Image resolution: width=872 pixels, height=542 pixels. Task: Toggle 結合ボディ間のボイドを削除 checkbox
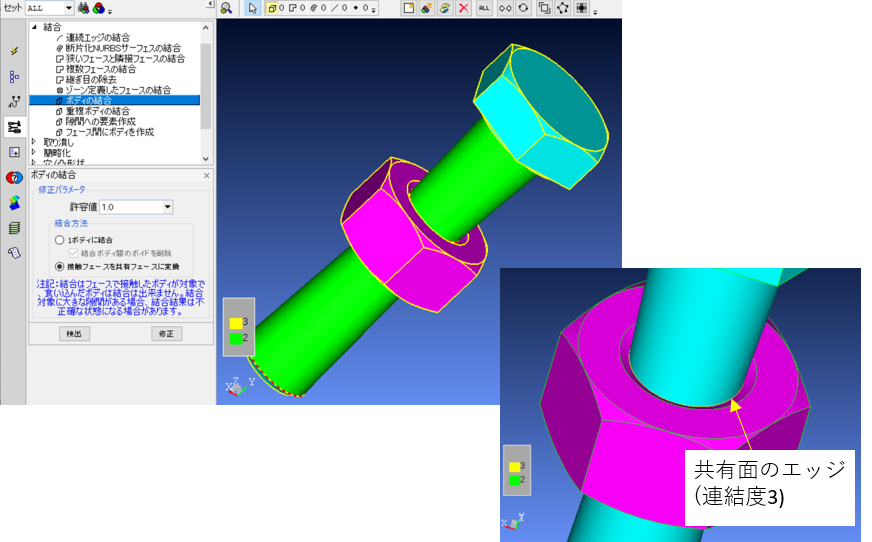point(73,253)
